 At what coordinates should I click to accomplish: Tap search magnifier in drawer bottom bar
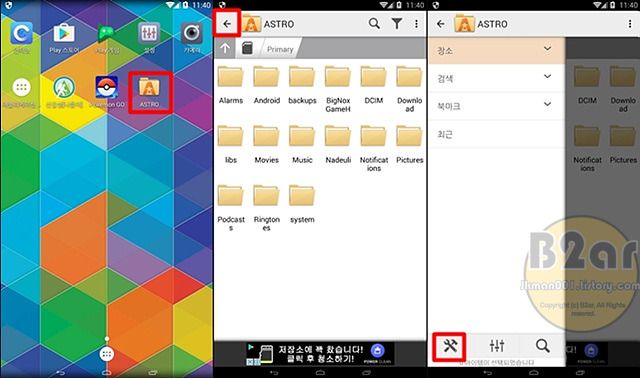tap(542, 346)
